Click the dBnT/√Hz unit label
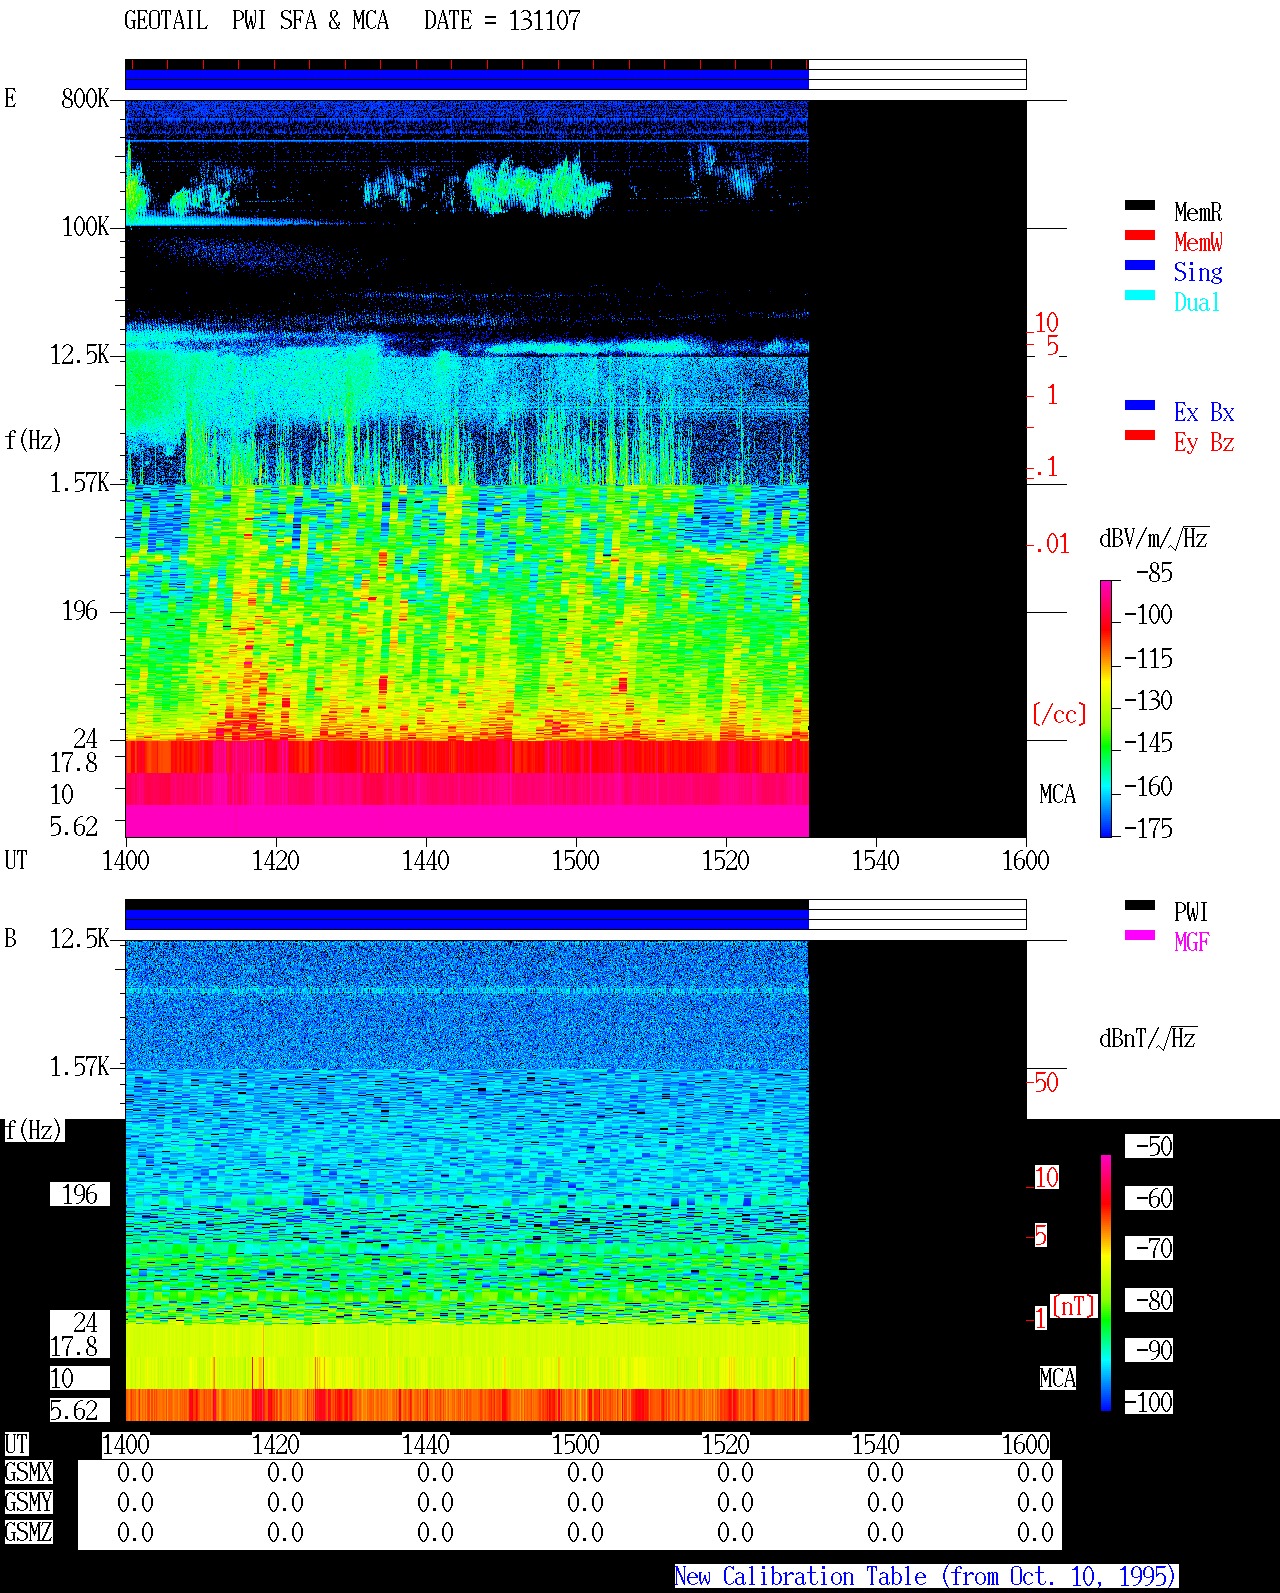The image size is (1280, 1593). point(1148,1038)
